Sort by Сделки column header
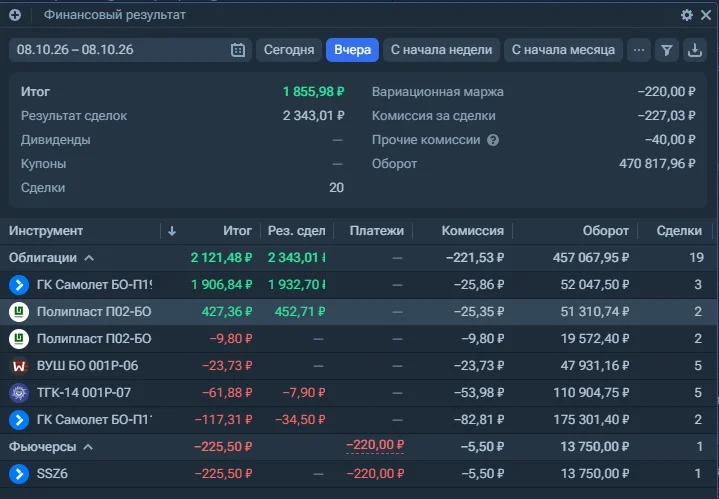 click(x=679, y=231)
